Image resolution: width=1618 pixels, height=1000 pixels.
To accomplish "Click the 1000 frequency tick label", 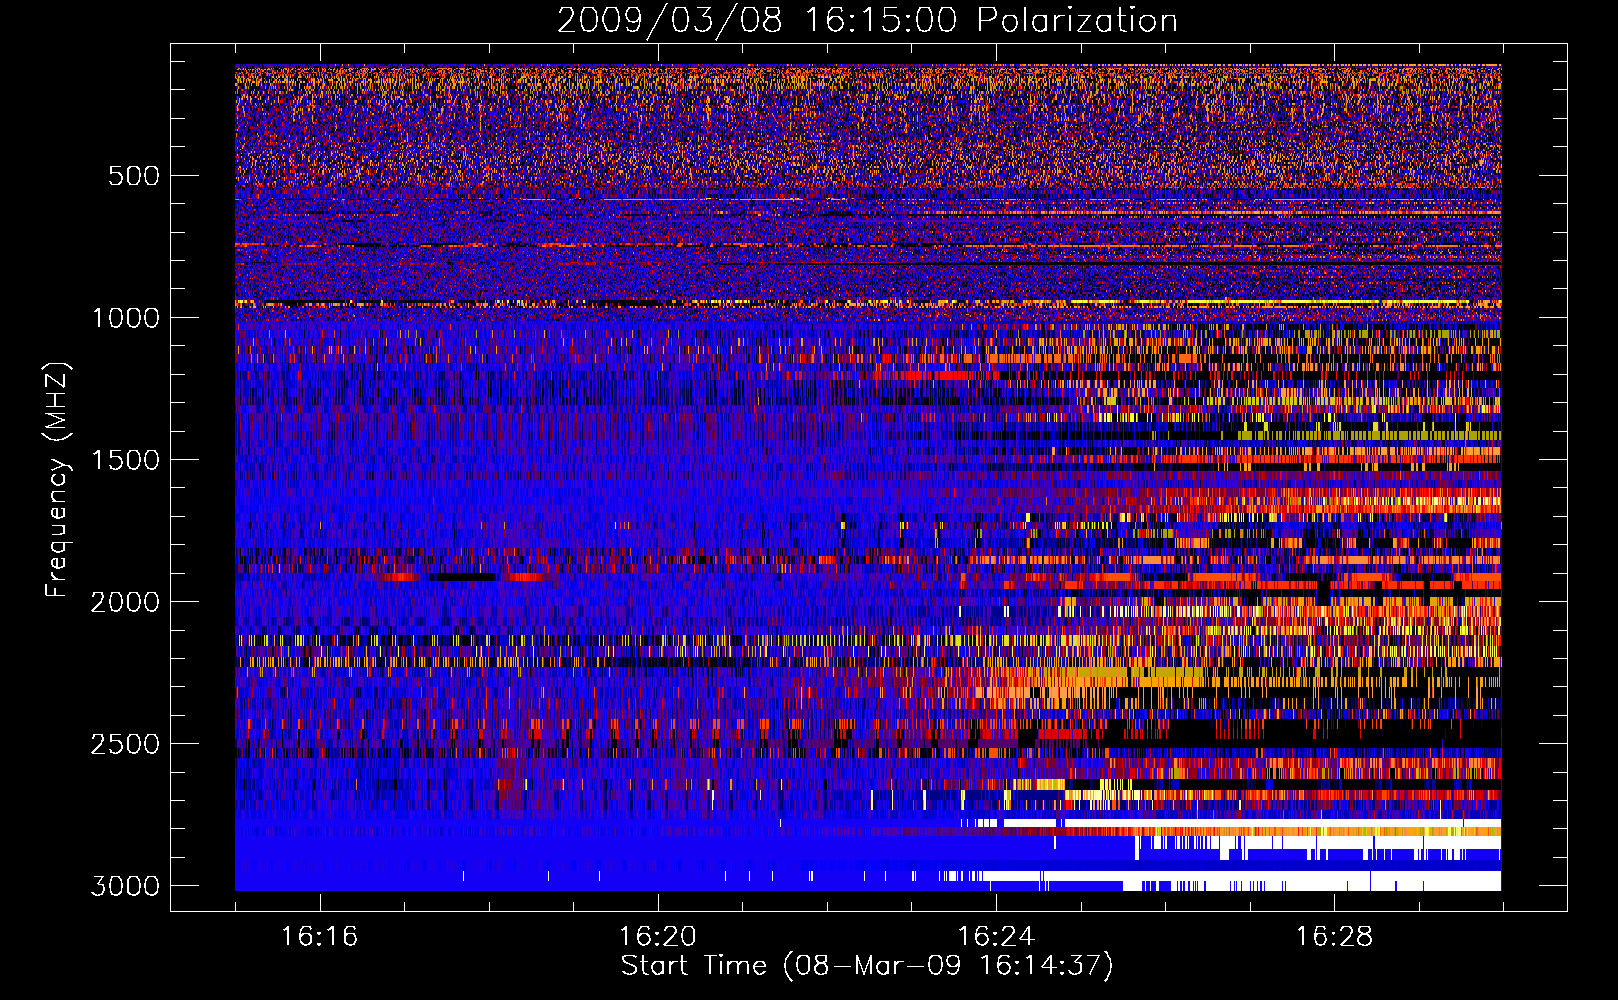I will click(x=126, y=318).
